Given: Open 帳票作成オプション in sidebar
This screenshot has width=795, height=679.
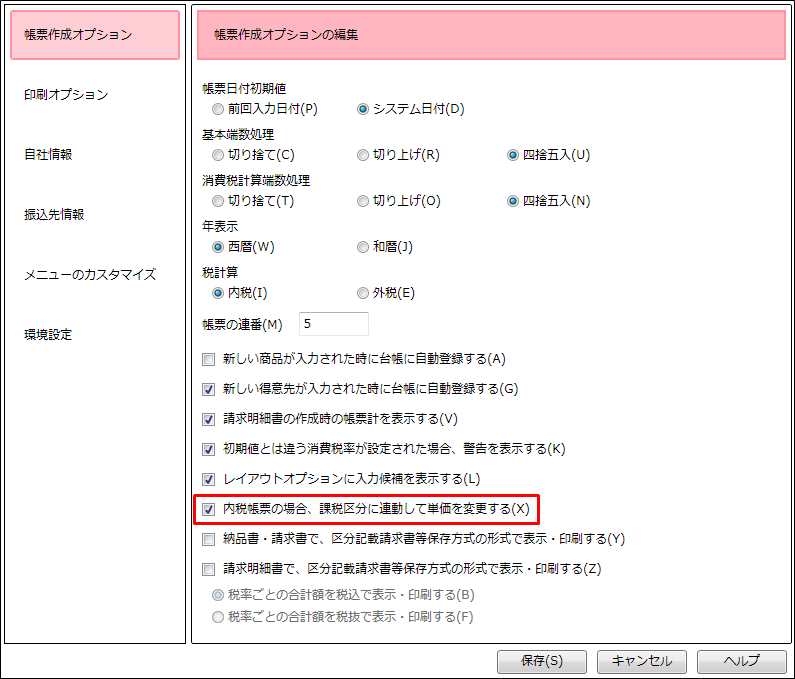Looking at the screenshot, I should point(95,35).
